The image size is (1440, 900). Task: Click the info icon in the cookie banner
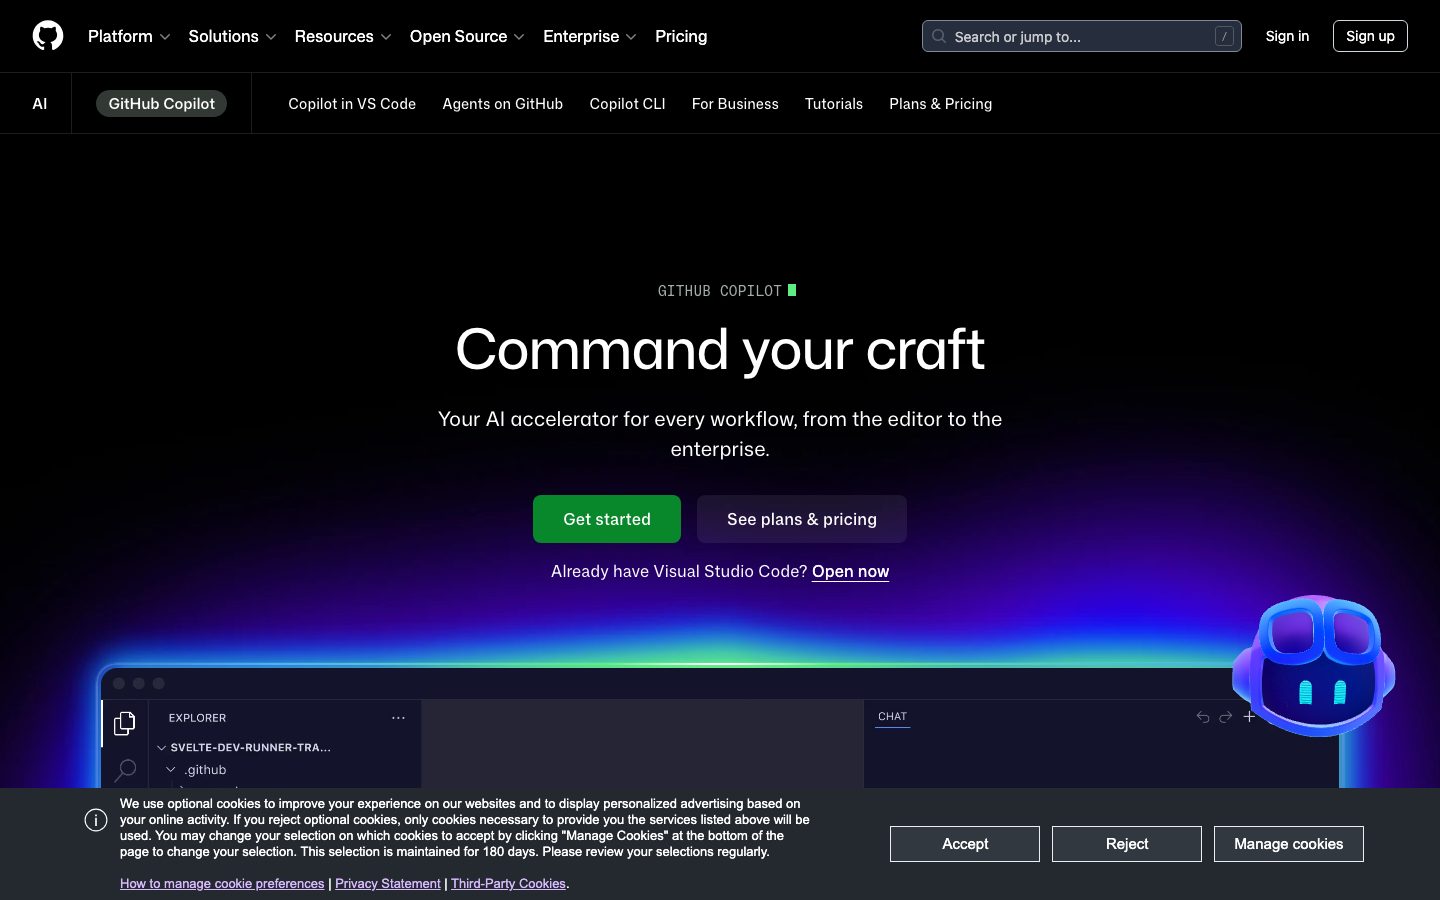coord(96,819)
